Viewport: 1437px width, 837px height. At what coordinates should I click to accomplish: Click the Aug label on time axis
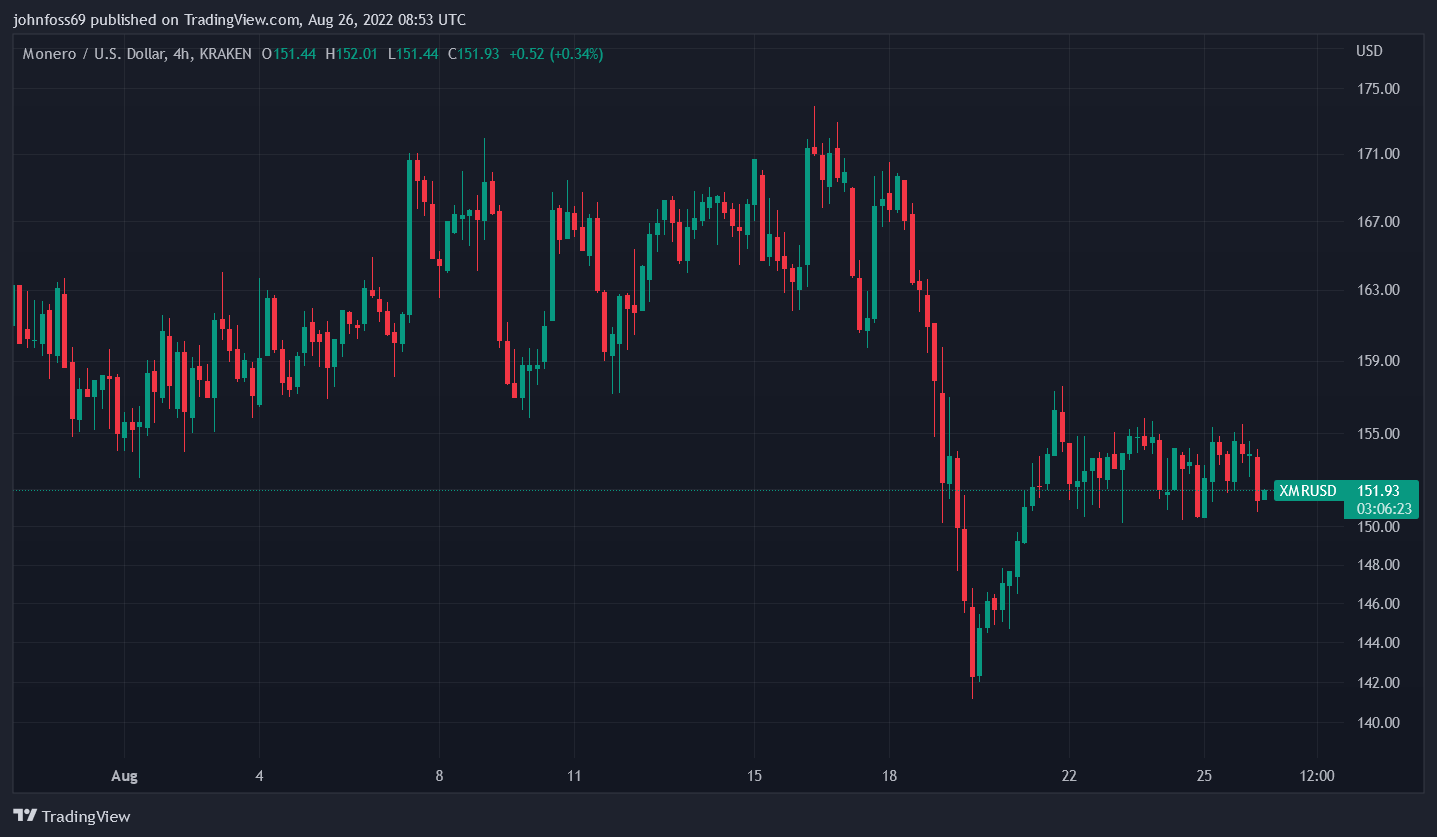click(x=124, y=776)
